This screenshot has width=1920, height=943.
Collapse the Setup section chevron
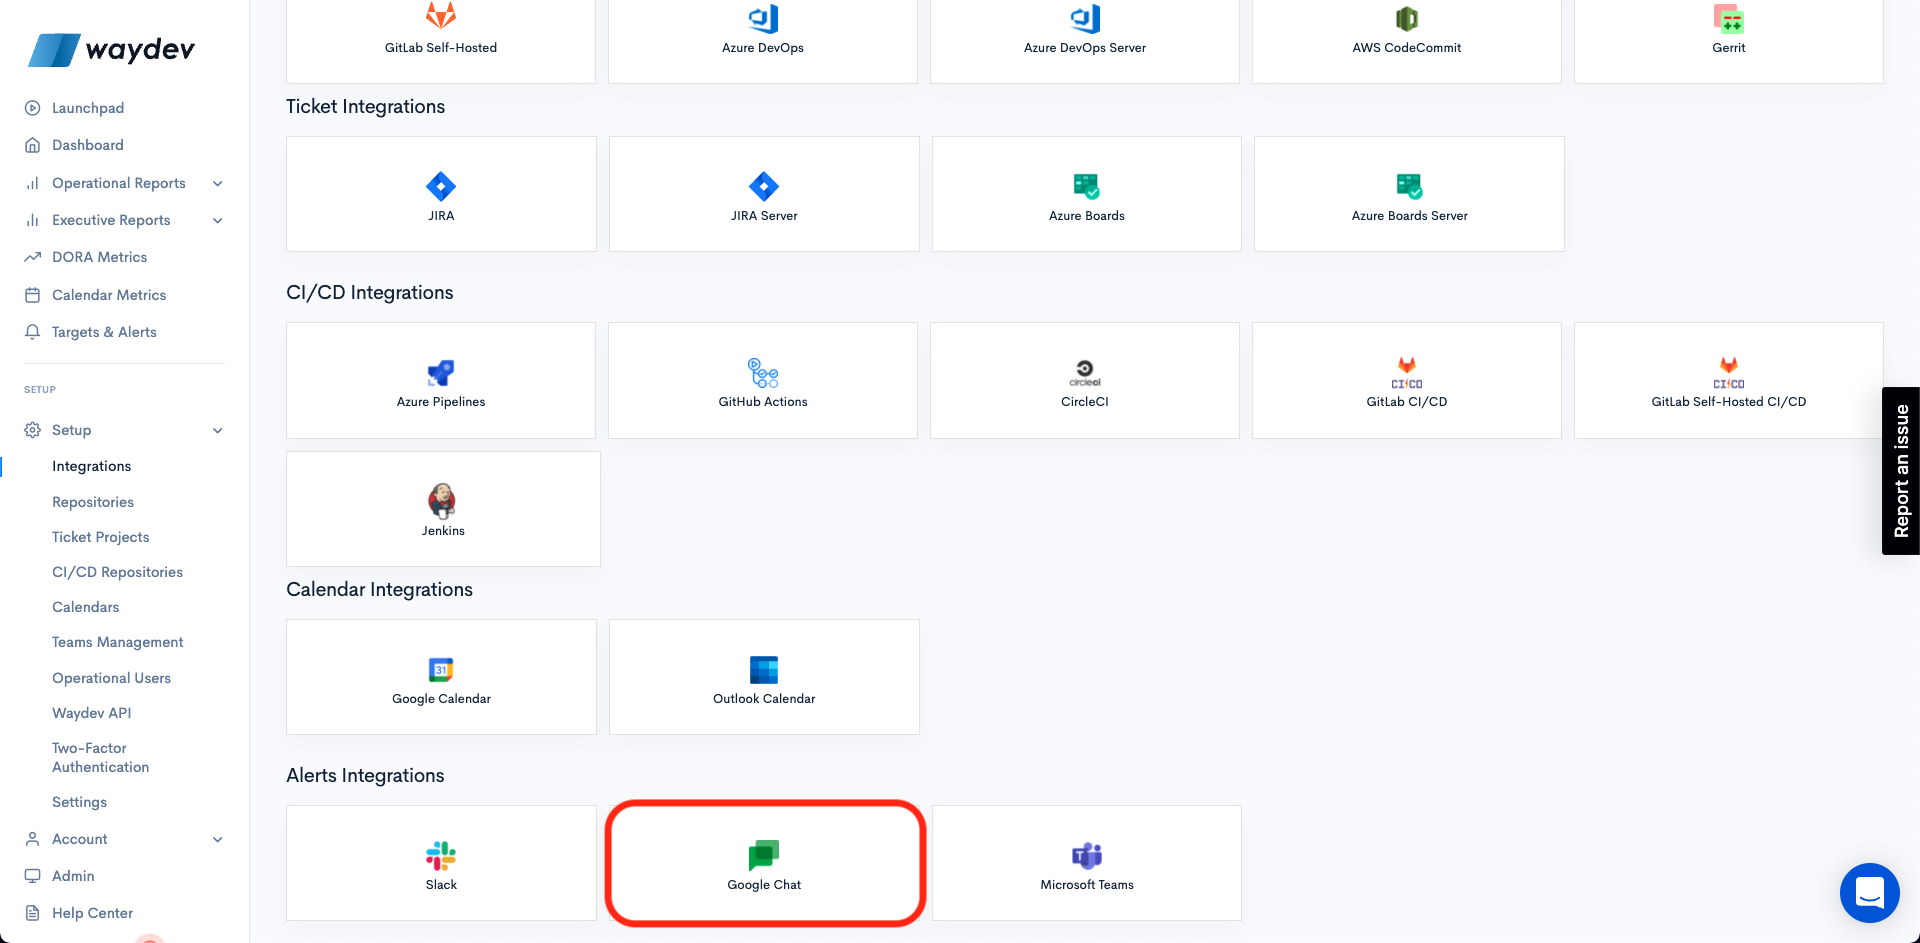(218, 430)
